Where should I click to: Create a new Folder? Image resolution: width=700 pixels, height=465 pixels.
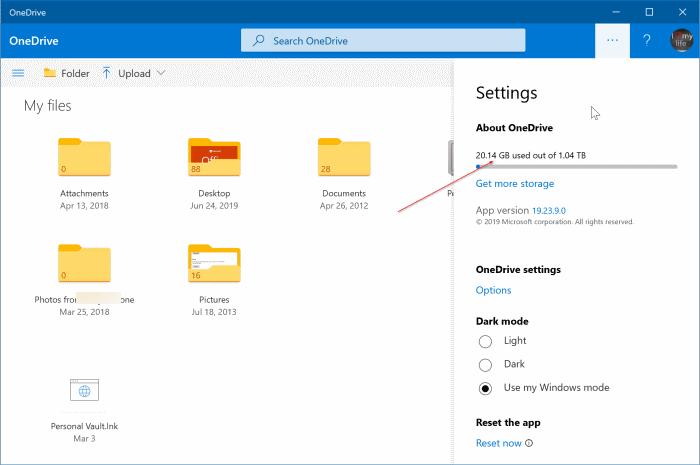click(67, 73)
